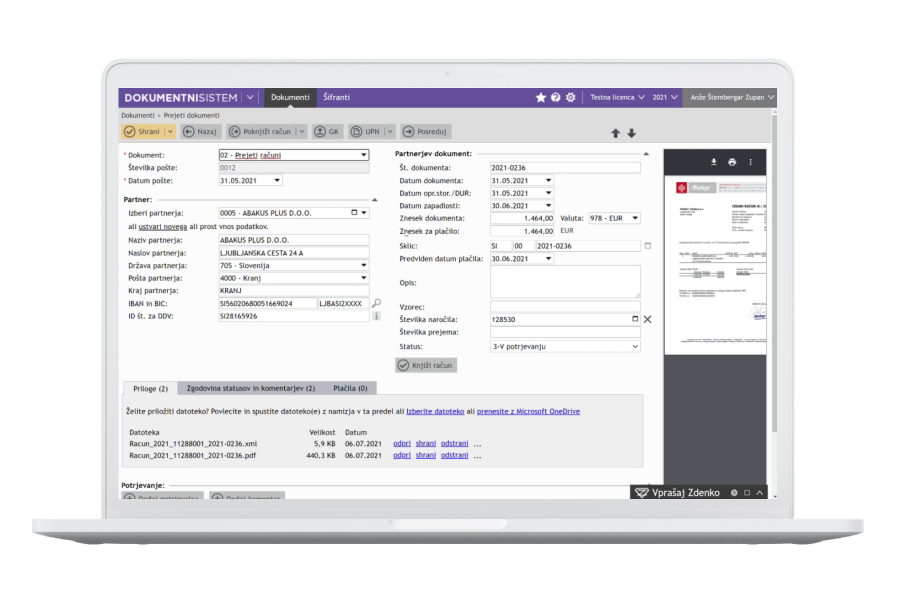
Task: Go to next document with down arrow
Action: (x=631, y=133)
